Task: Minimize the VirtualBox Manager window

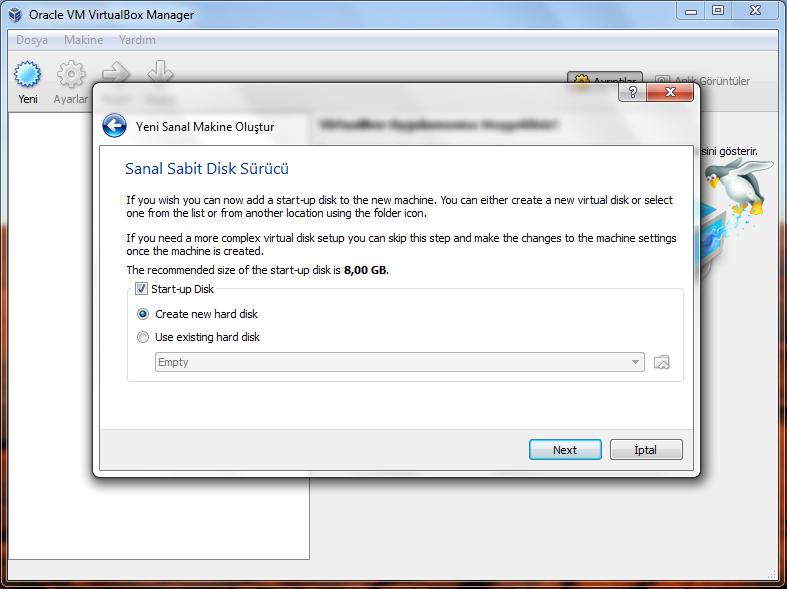Action: click(691, 11)
